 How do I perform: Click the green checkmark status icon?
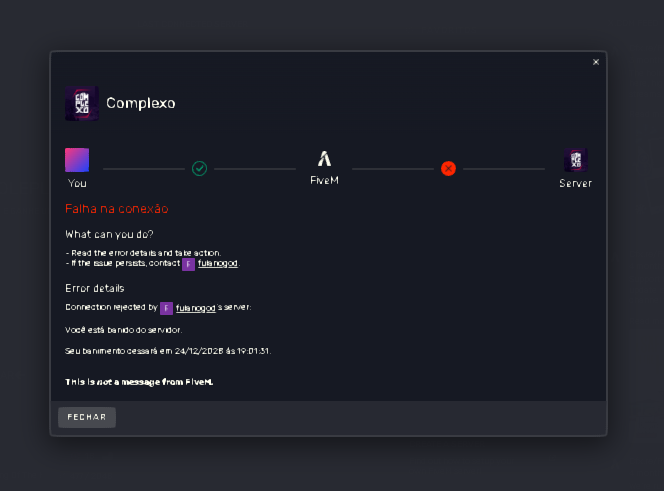199,169
